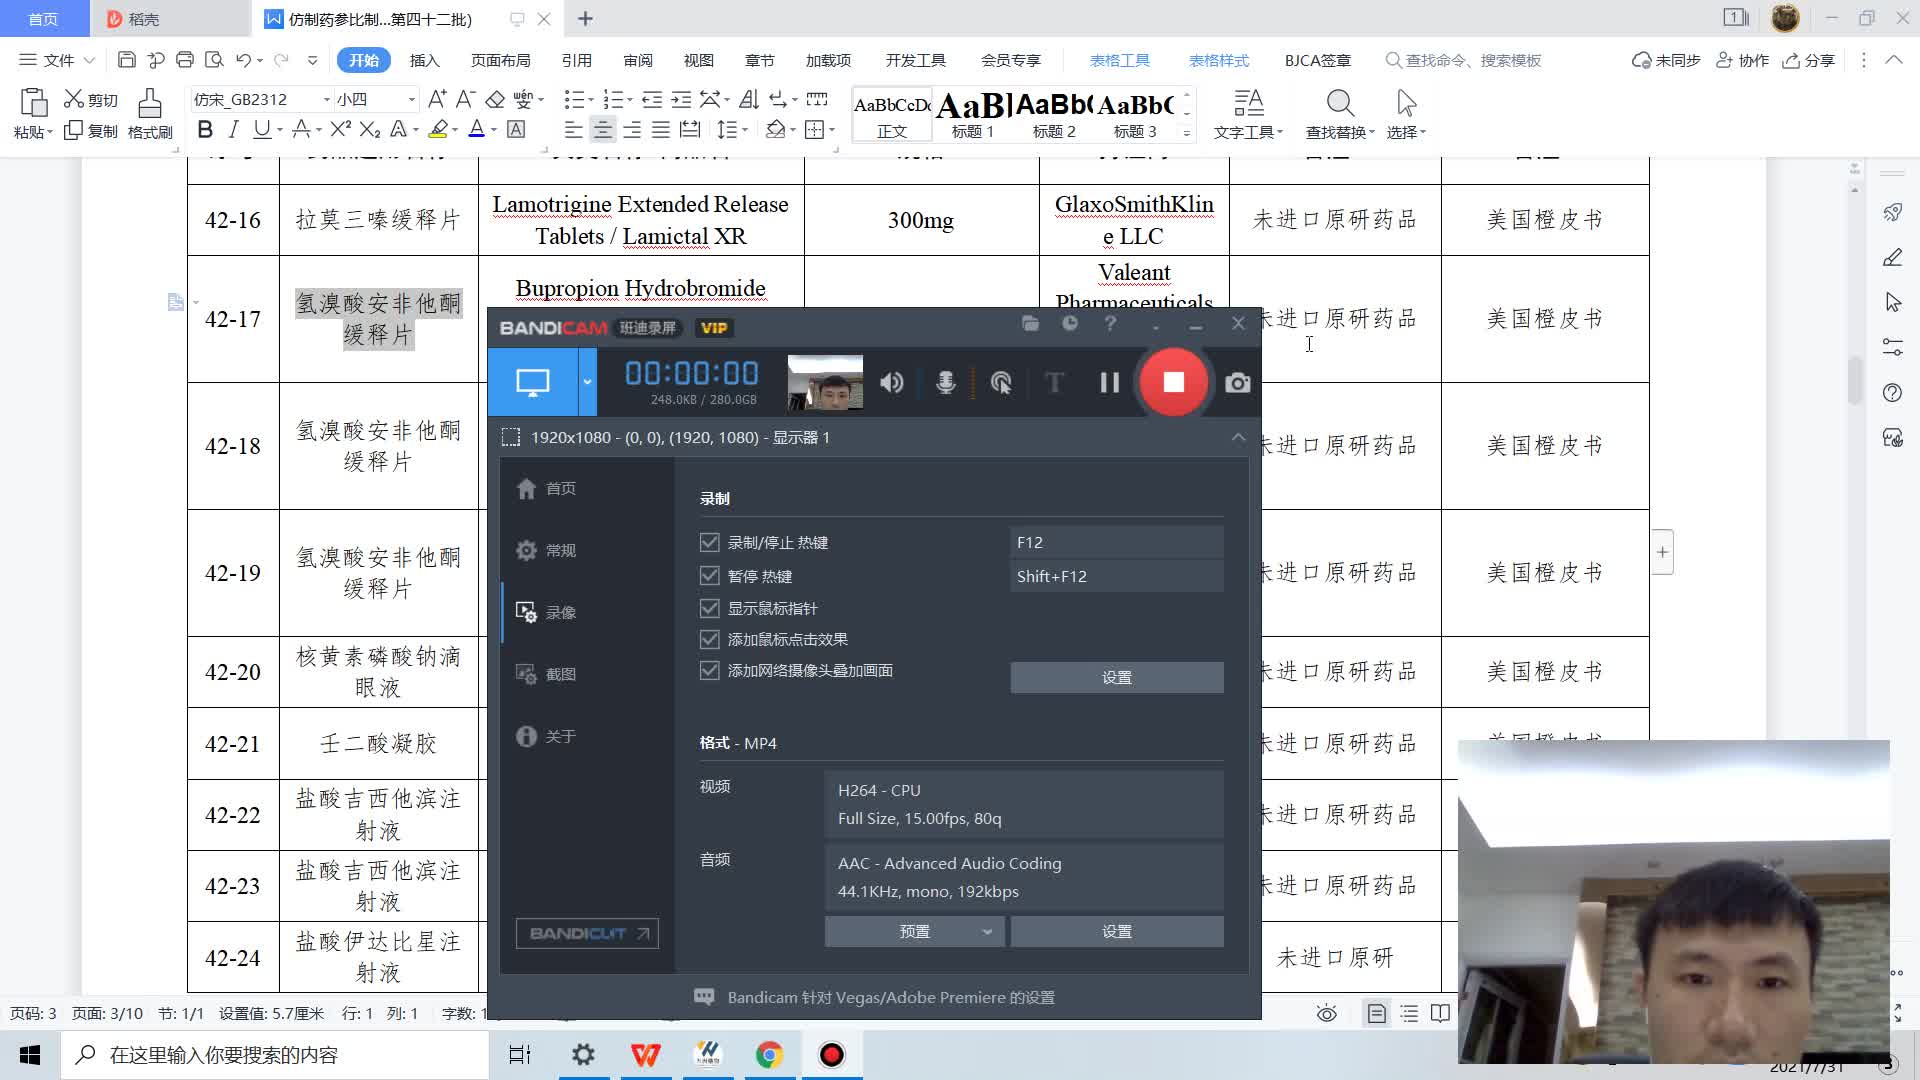Apply the 标题 1 style
The height and width of the screenshot is (1080, 1920).
click(972, 114)
